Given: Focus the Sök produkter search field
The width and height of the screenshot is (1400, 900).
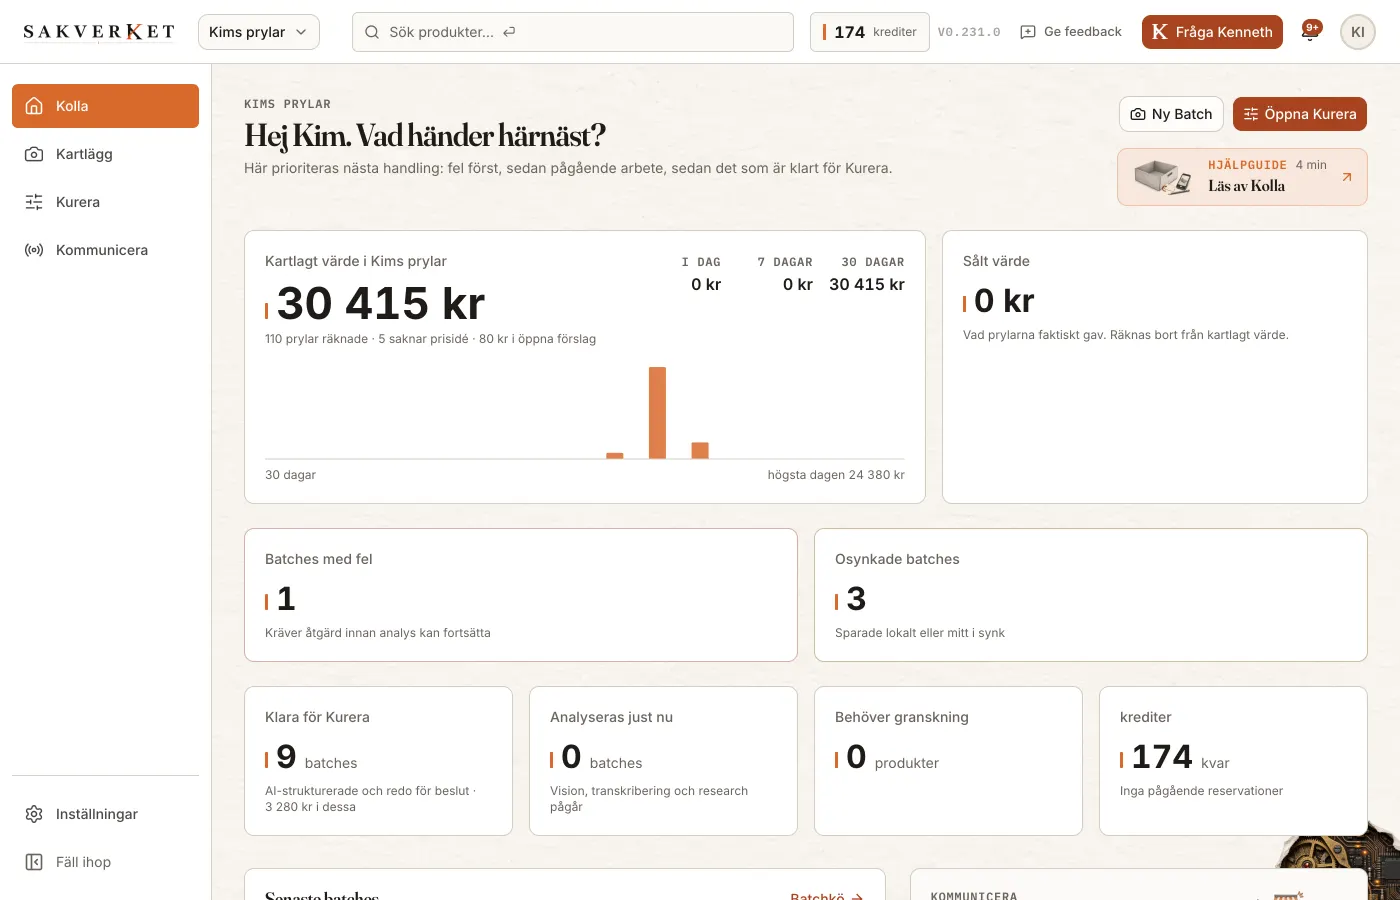Looking at the screenshot, I should coord(573,32).
